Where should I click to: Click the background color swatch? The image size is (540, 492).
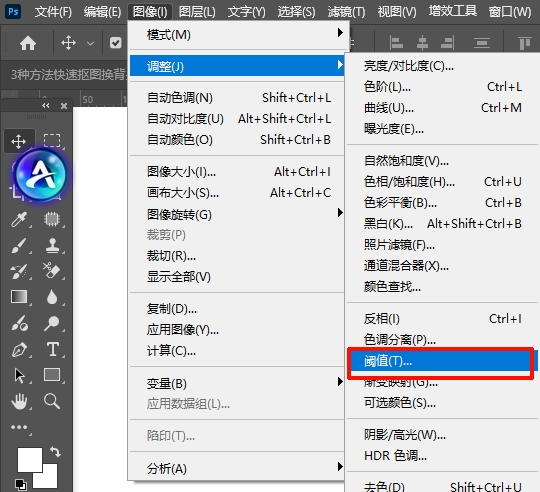49,479
